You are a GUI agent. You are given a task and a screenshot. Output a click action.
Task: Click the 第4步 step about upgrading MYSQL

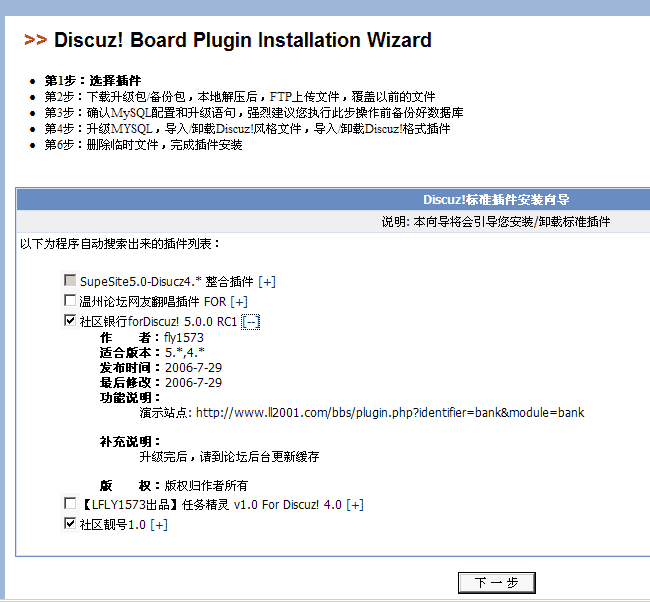tap(247, 129)
